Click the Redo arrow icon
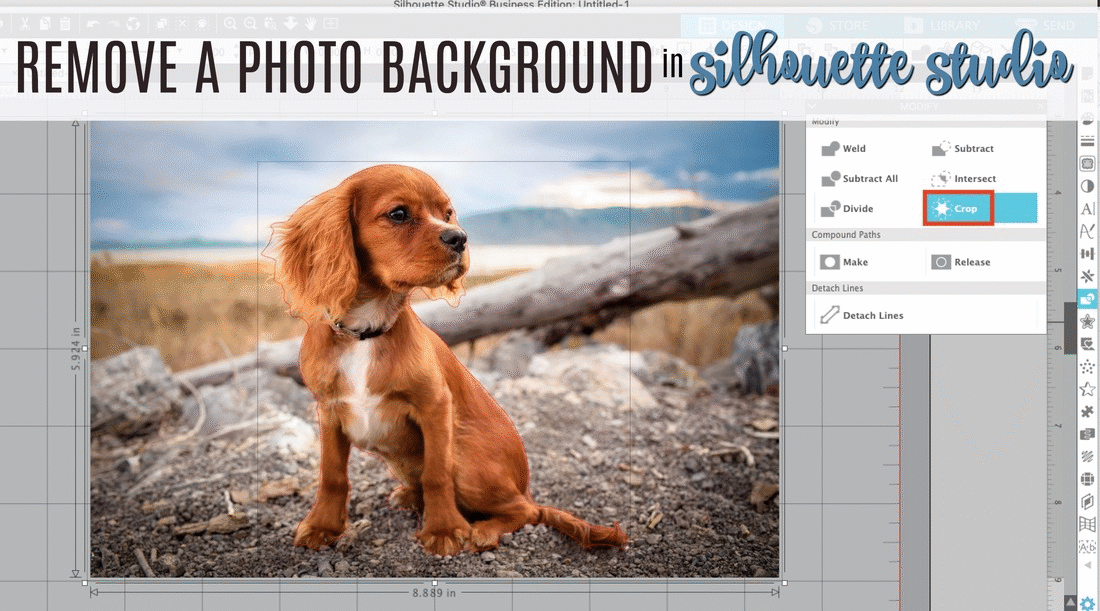Screen dimensions: 1100x611 (114, 24)
